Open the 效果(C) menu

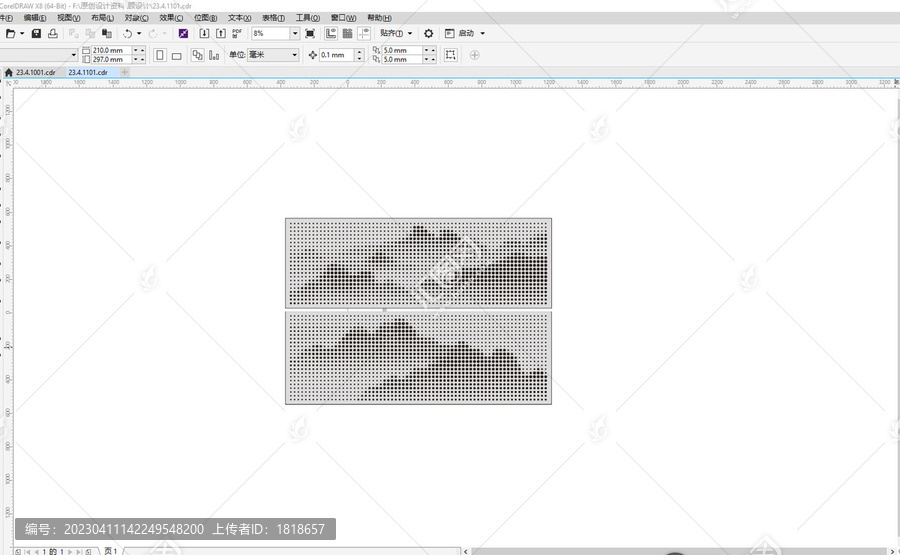point(171,18)
